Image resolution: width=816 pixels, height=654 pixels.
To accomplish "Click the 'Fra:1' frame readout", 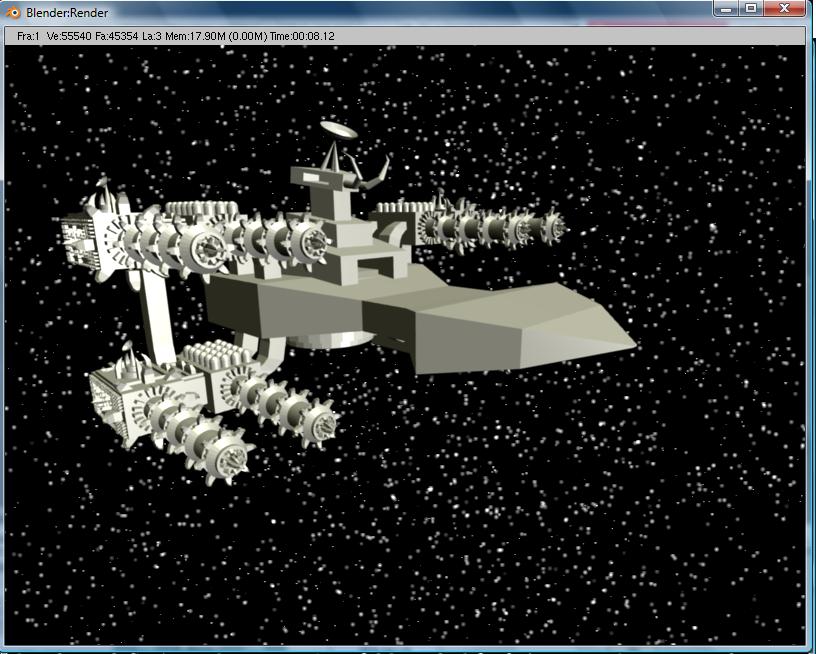I will 28,36.
